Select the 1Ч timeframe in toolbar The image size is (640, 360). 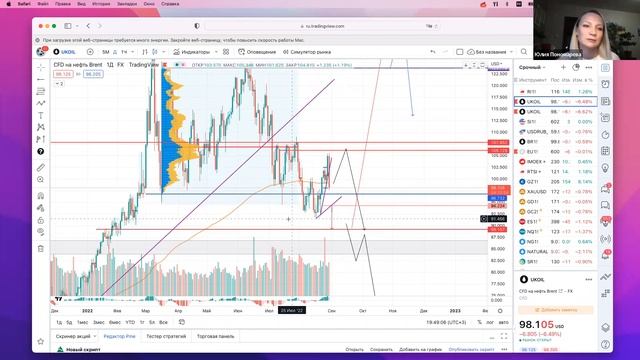click(124, 52)
